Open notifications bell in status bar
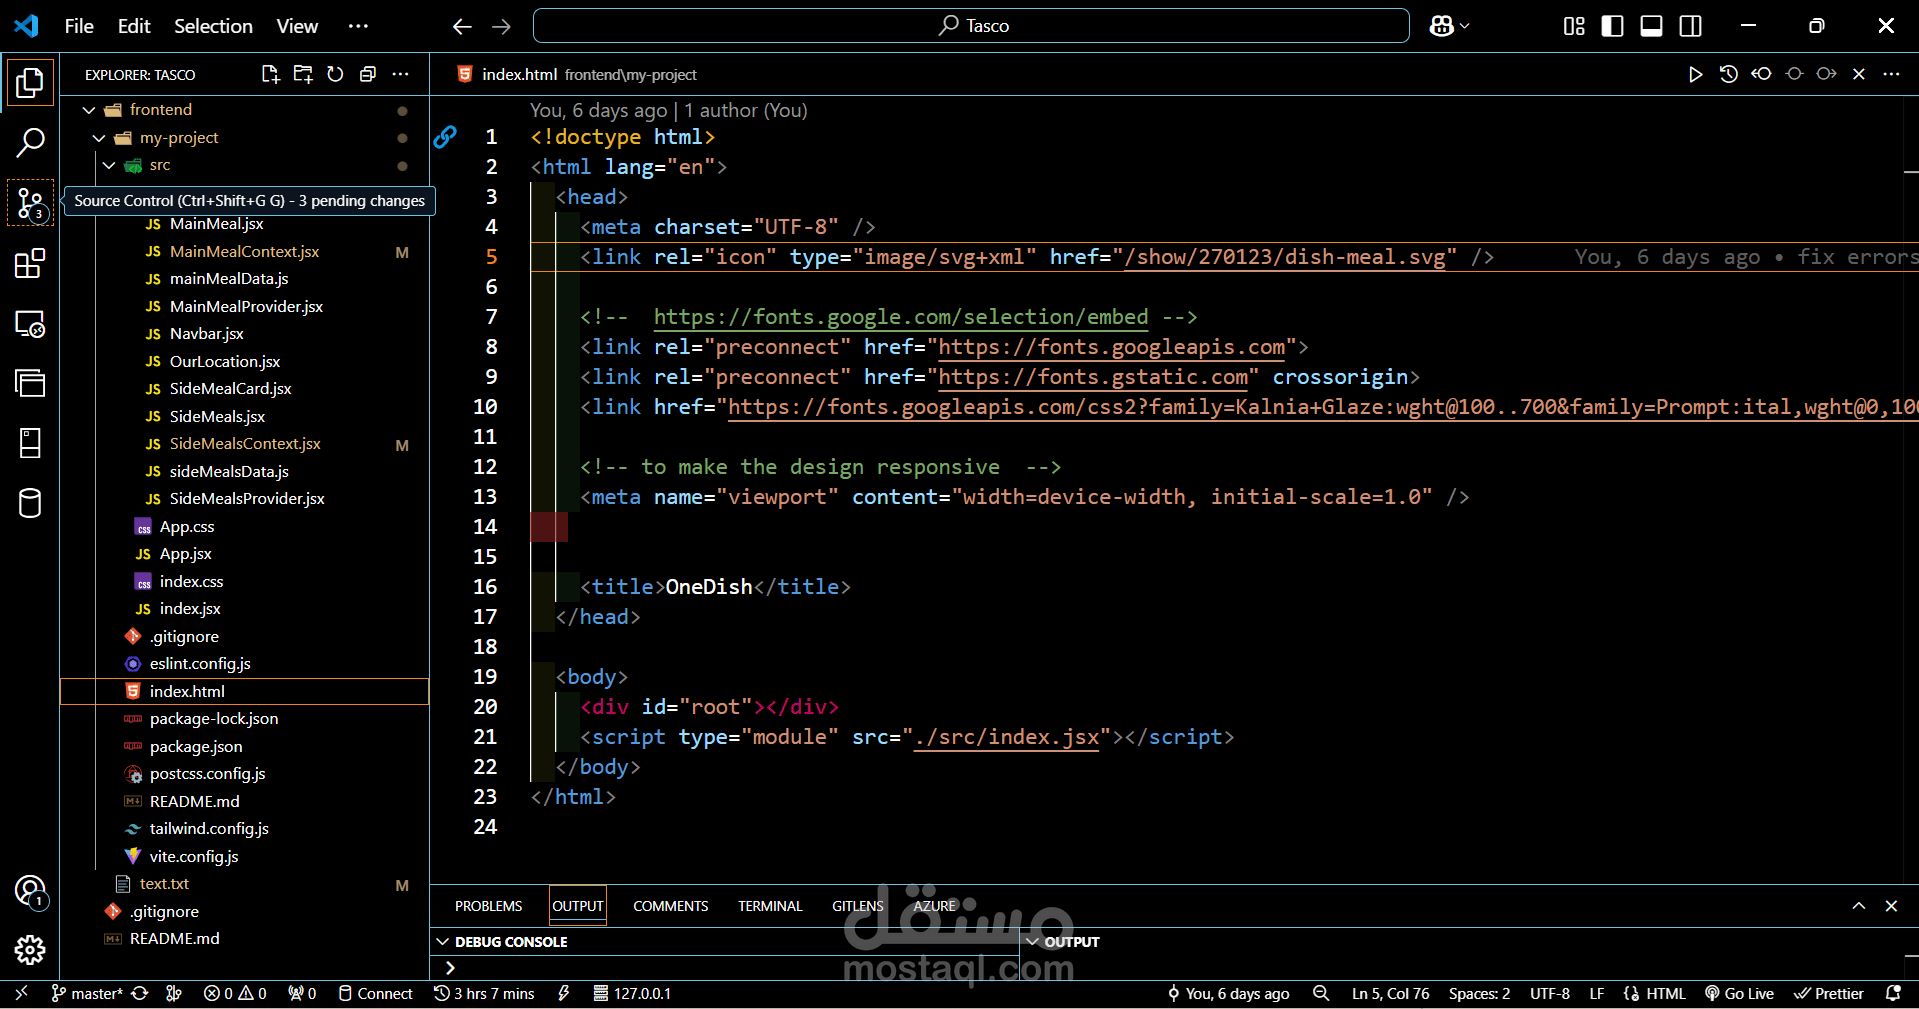This screenshot has width=1919, height=1009. coord(1893,993)
